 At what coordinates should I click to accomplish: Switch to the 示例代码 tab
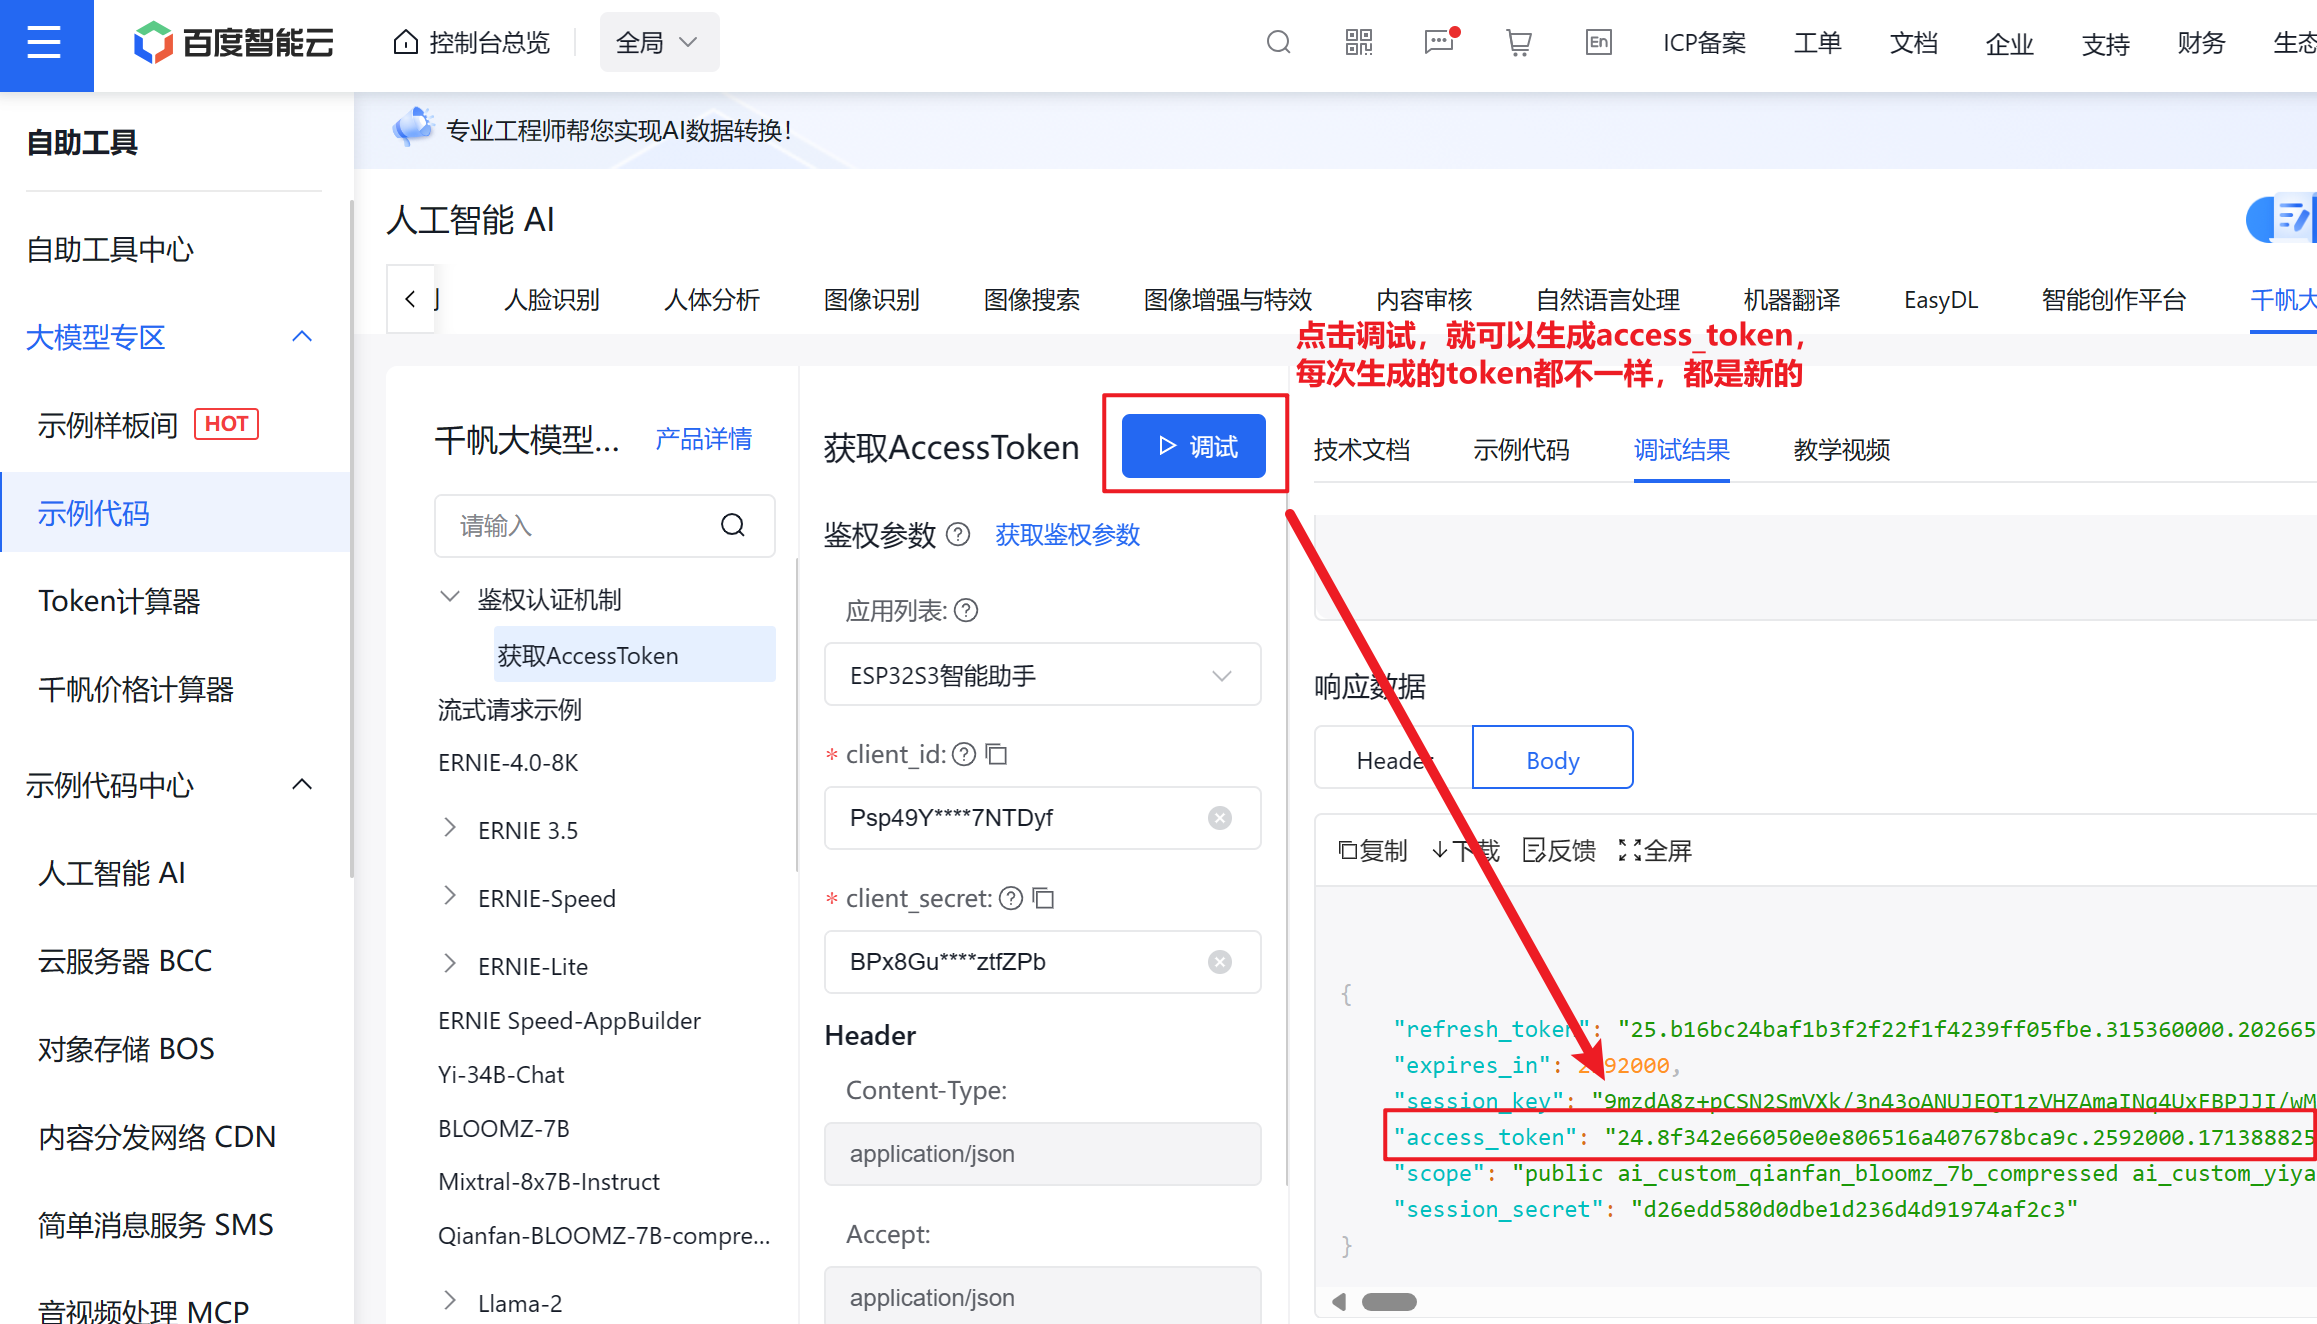(1521, 450)
